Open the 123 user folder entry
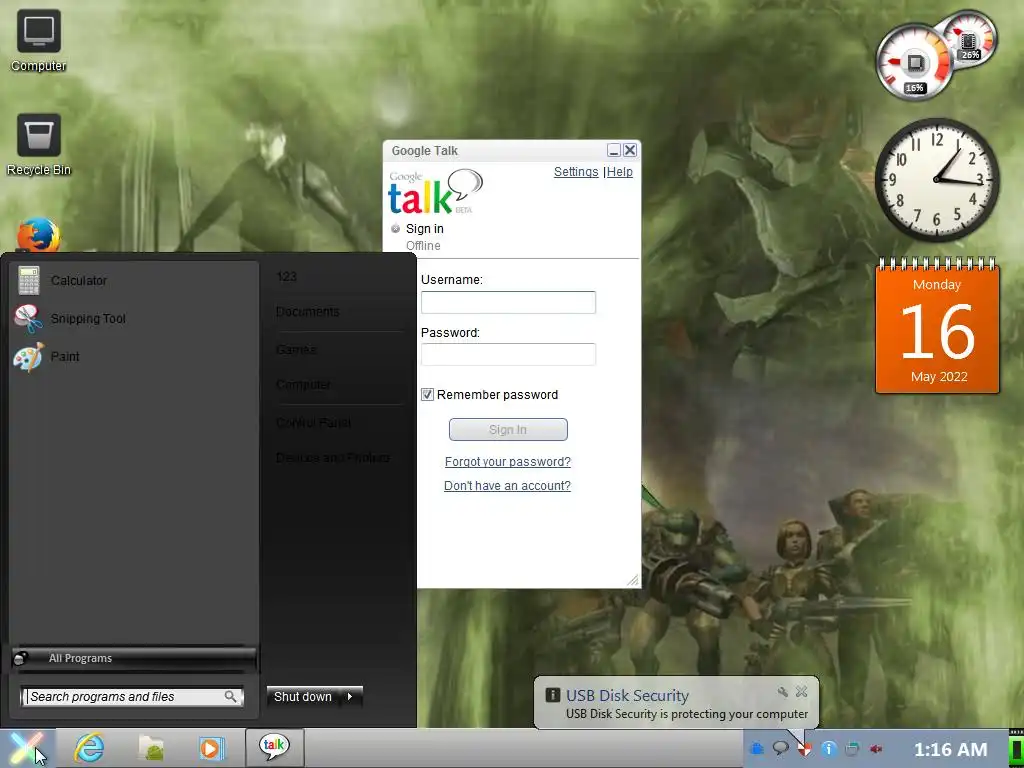The width and height of the screenshot is (1024, 768). click(287, 277)
